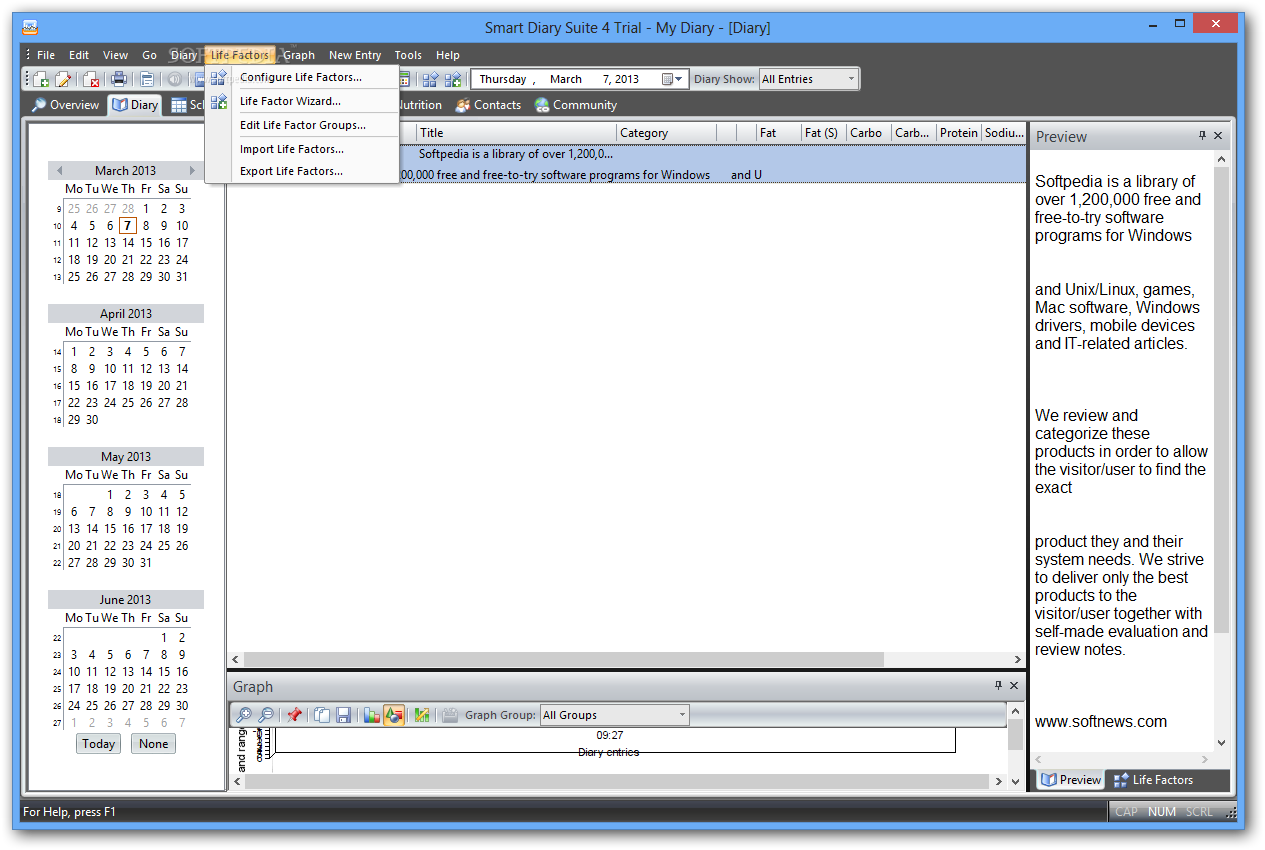This screenshot has height=850, width=1265.
Task: Sort entries by Category column header
Action: click(666, 133)
